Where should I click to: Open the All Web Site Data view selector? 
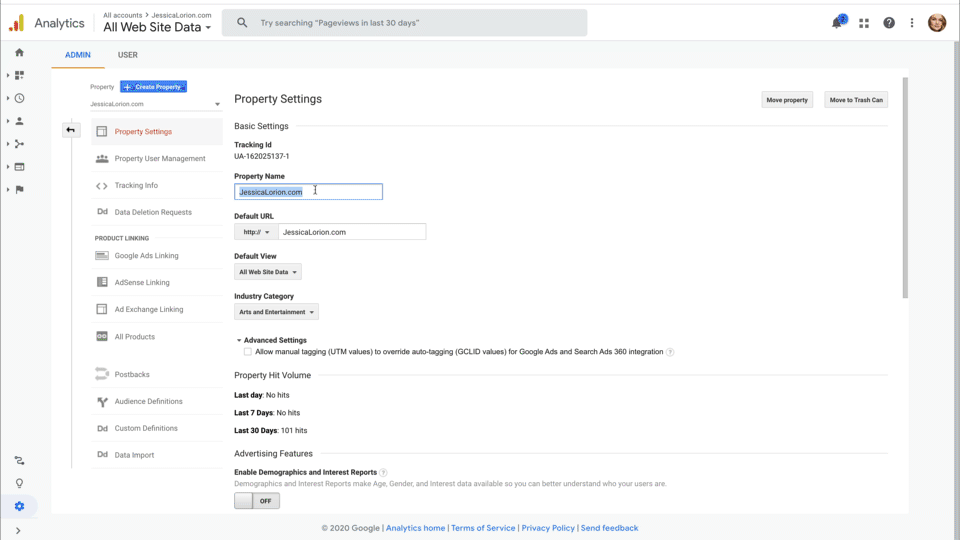(157, 27)
